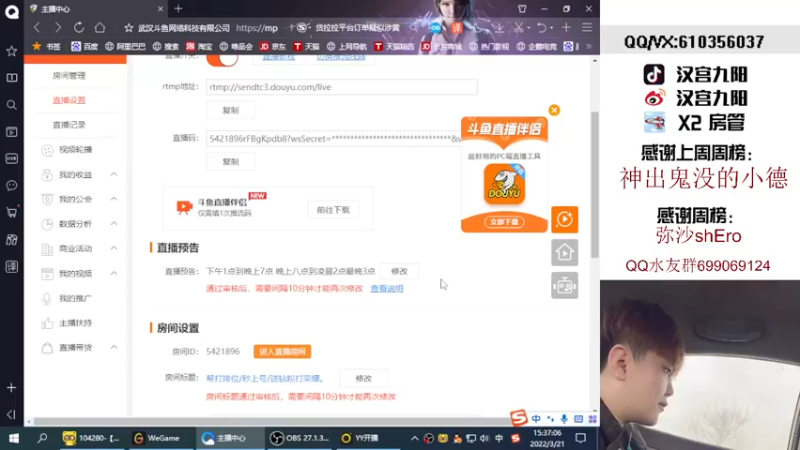This screenshot has height=450, width=800.
Task: Click the floating home icon button
Action: tap(564, 253)
